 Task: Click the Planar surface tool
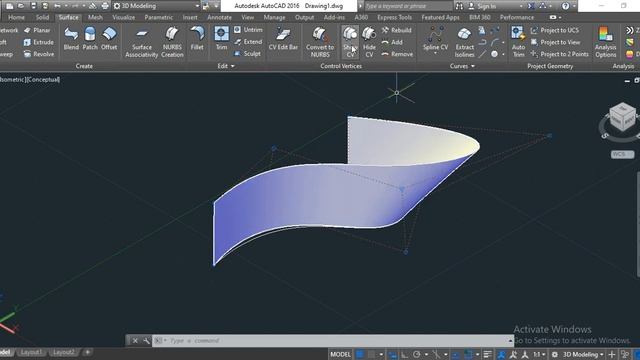(37, 30)
